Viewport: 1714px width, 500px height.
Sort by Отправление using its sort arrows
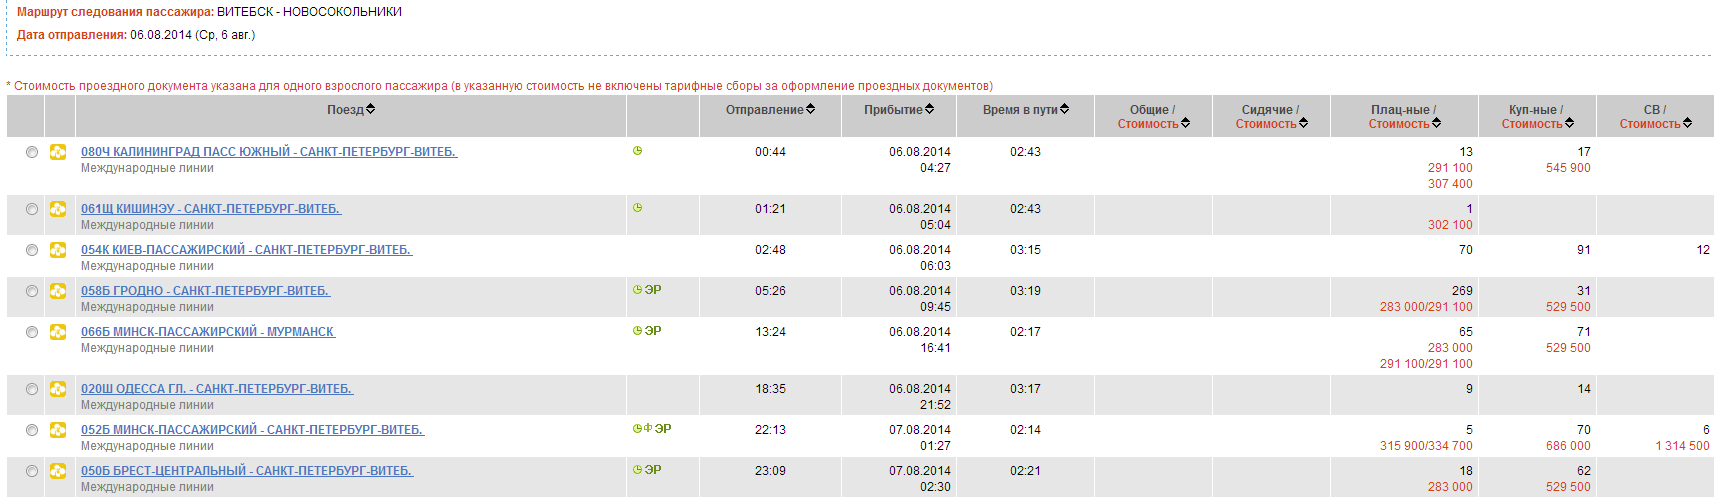pyautogui.click(x=810, y=109)
